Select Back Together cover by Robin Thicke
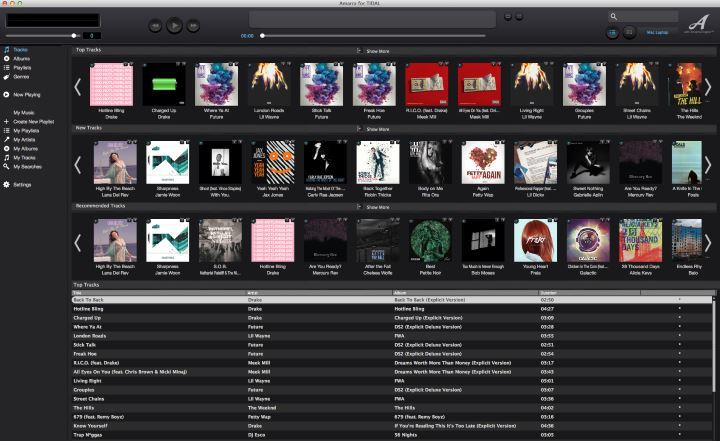This screenshot has height=441, width=720. tap(378, 163)
